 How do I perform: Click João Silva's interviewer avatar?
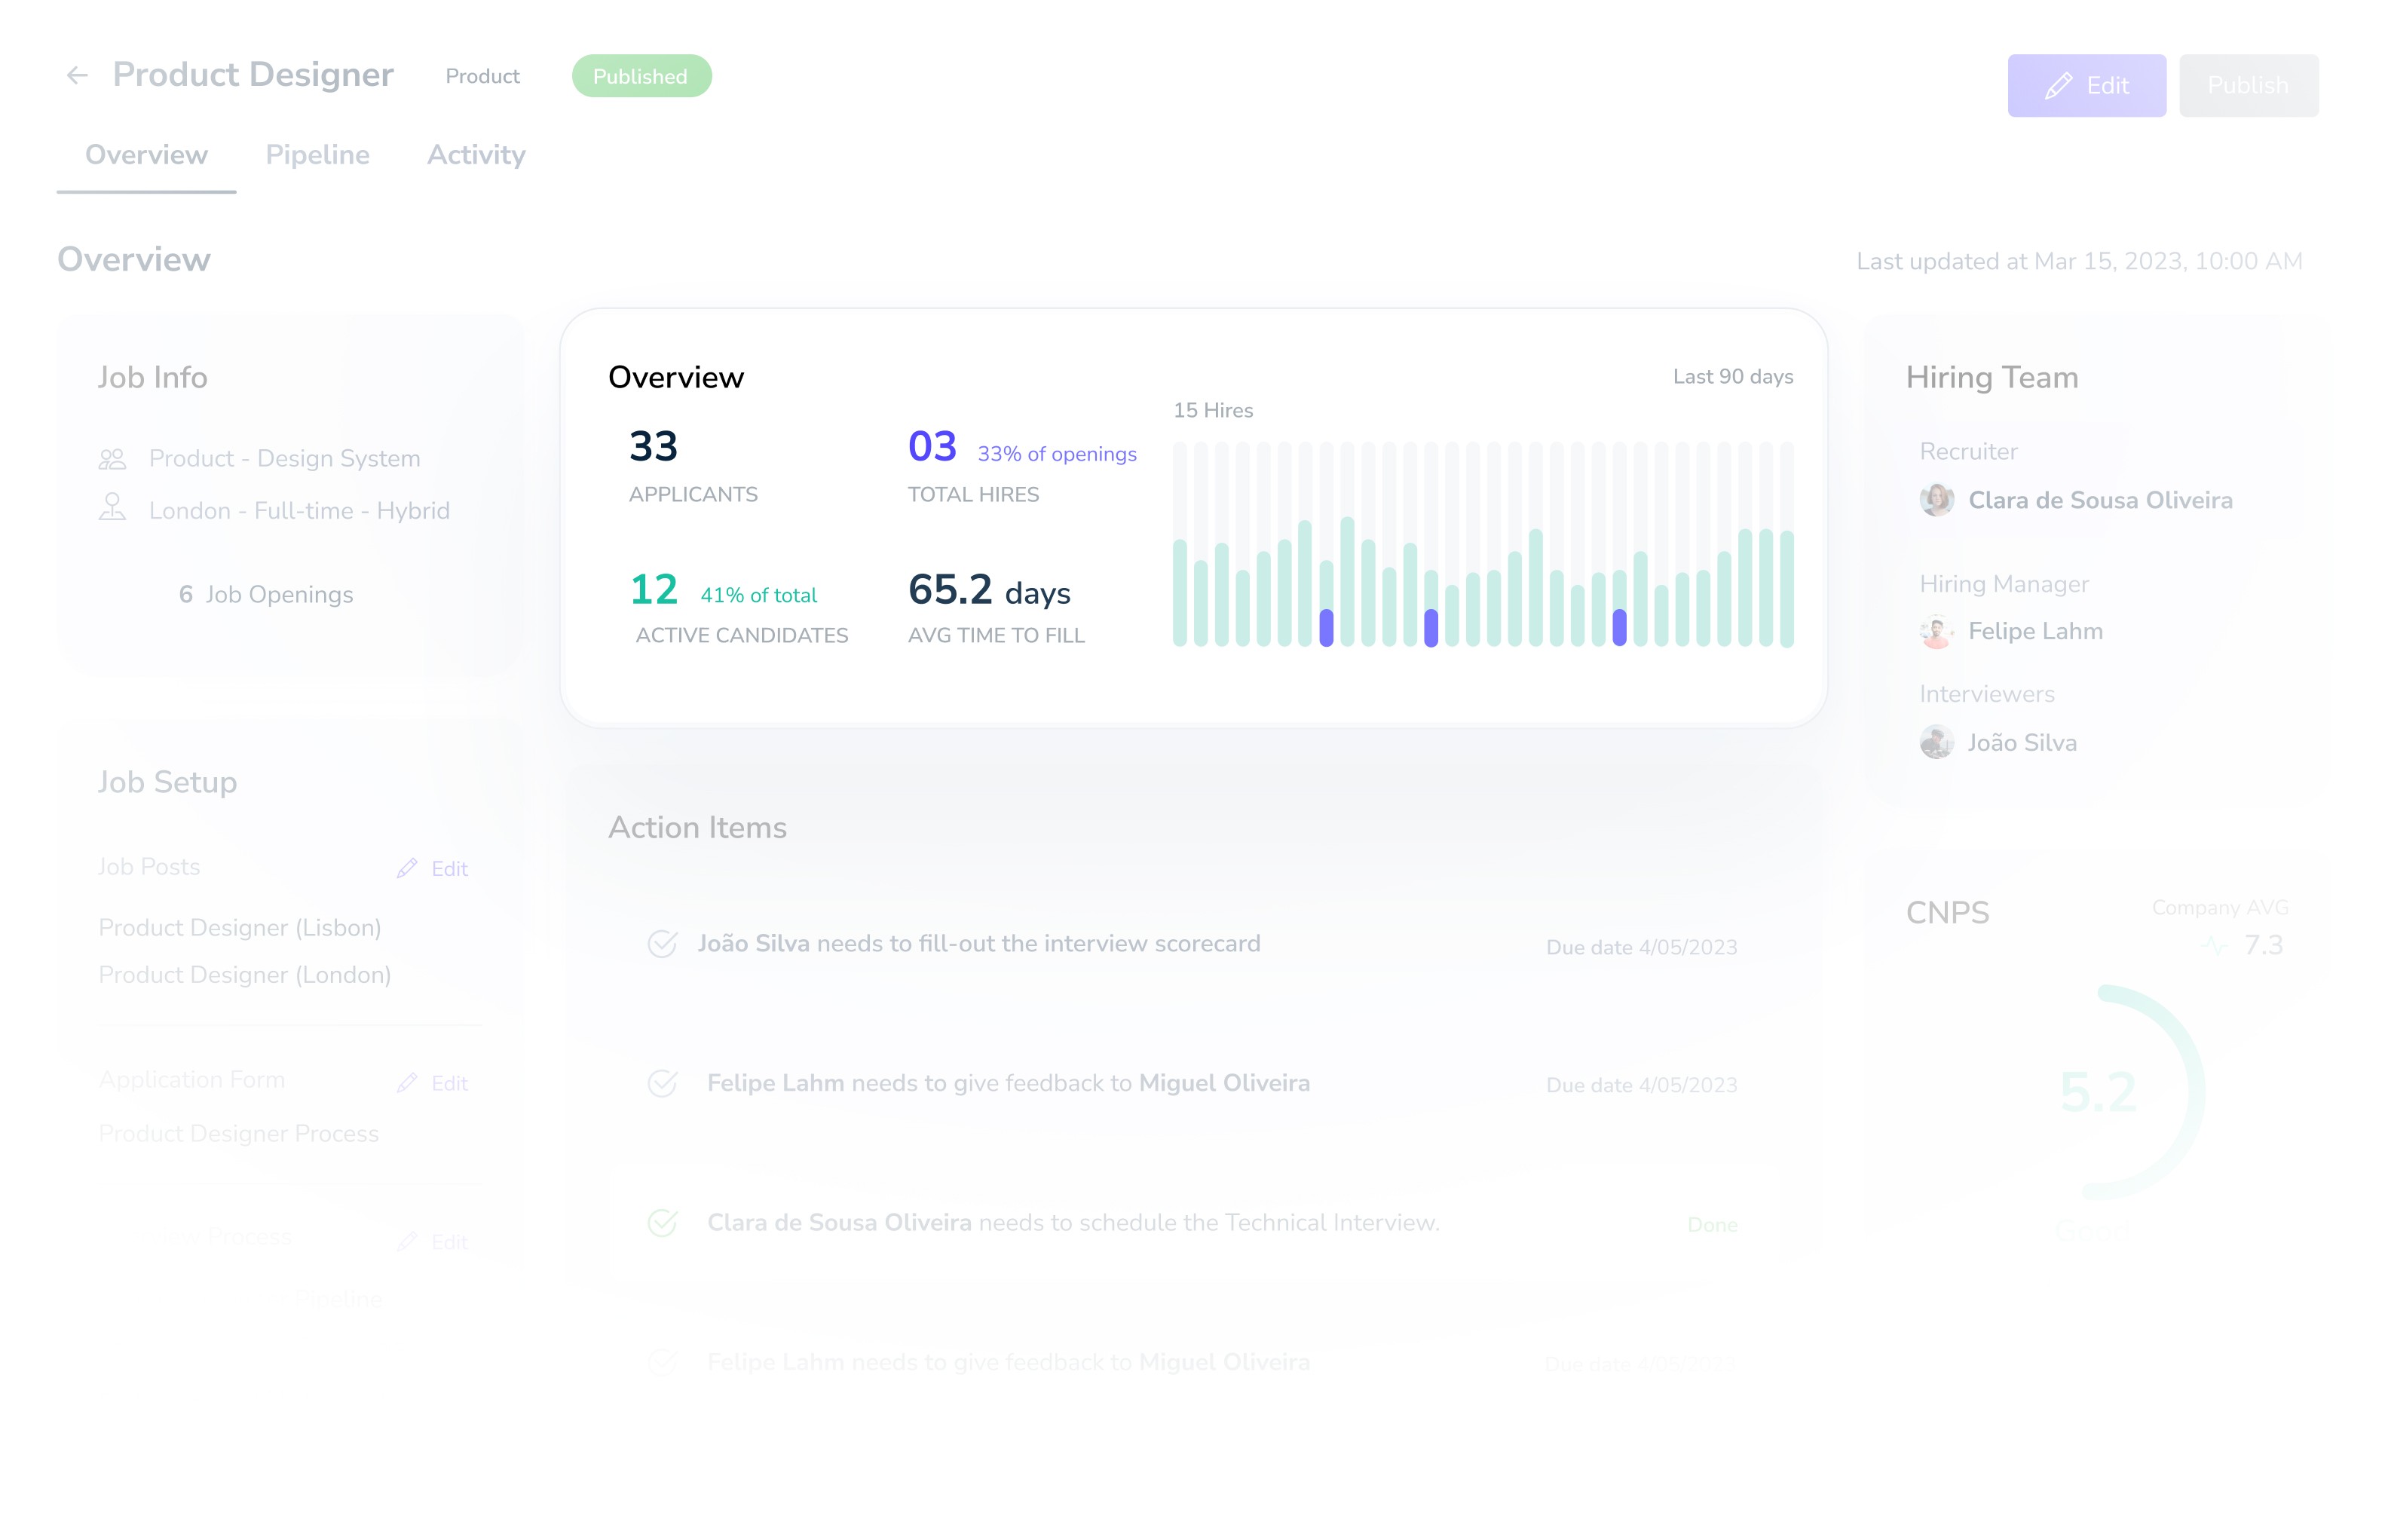pyautogui.click(x=1936, y=743)
